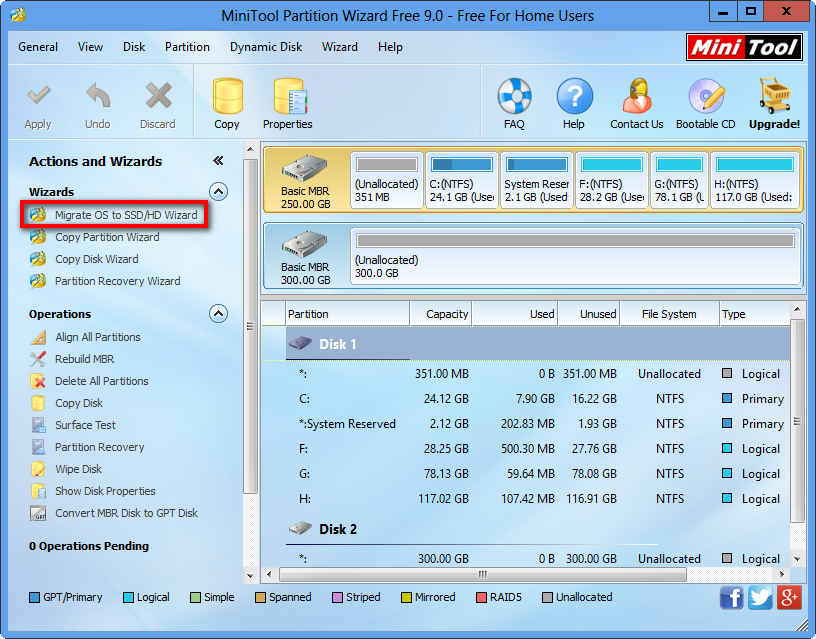
Task: Open the Wizard menu
Action: tap(340, 47)
